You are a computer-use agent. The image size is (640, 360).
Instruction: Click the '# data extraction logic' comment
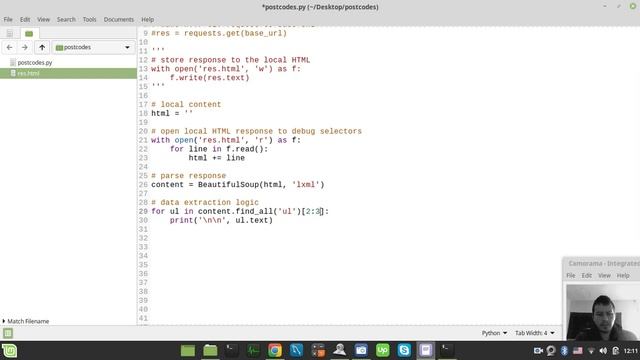point(205,202)
